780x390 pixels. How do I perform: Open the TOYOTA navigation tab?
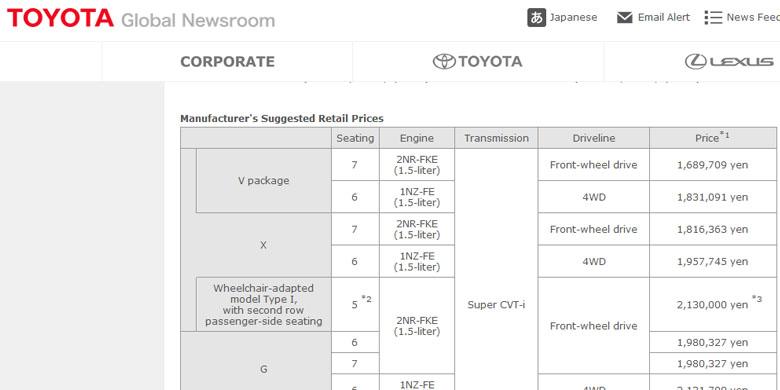[478, 62]
